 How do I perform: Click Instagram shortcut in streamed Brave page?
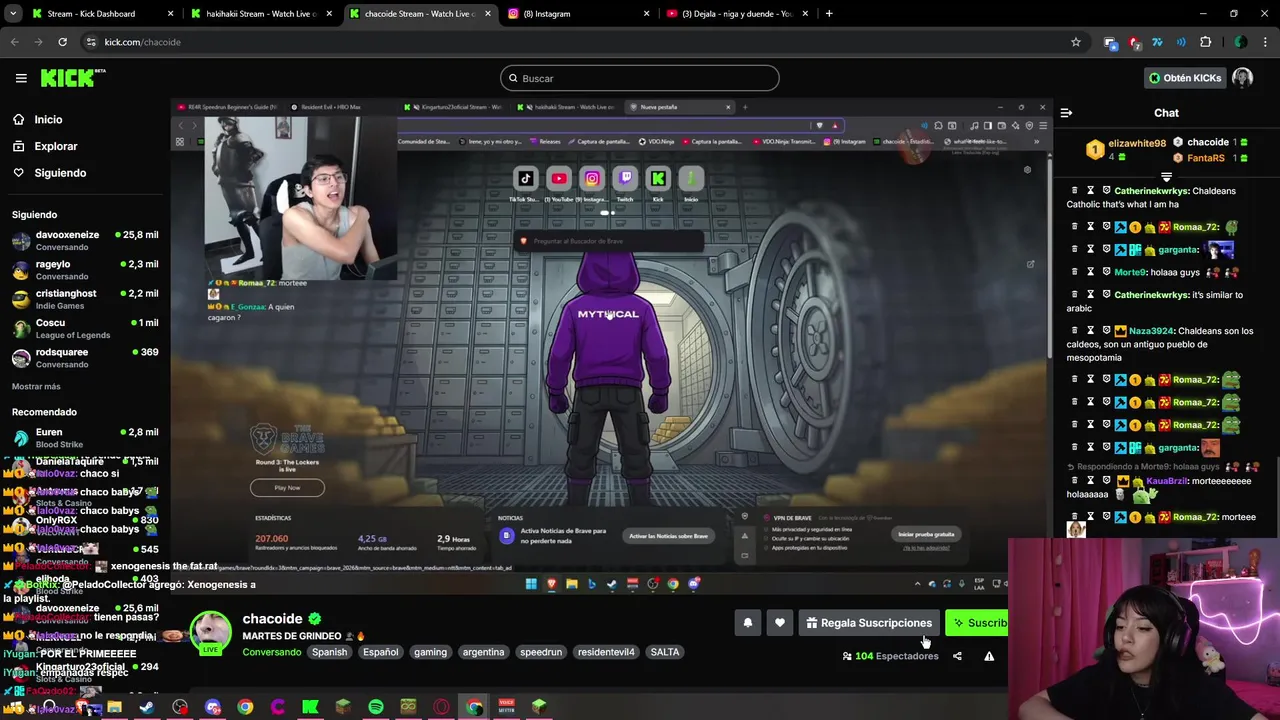tap(592, 179)
